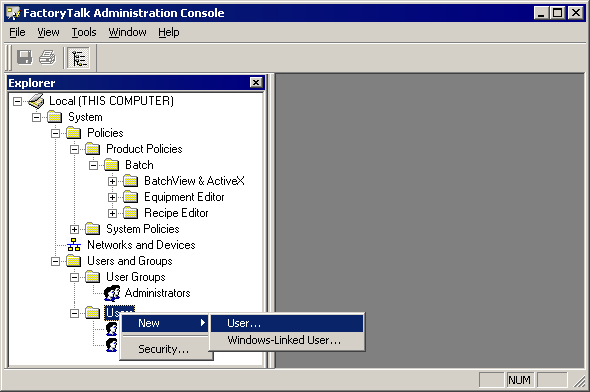Image resolution: width=590 pixels, height=392 pixels.
Task: Toggle the Explorer tree view toolbar button
Action: pos(78,58)
